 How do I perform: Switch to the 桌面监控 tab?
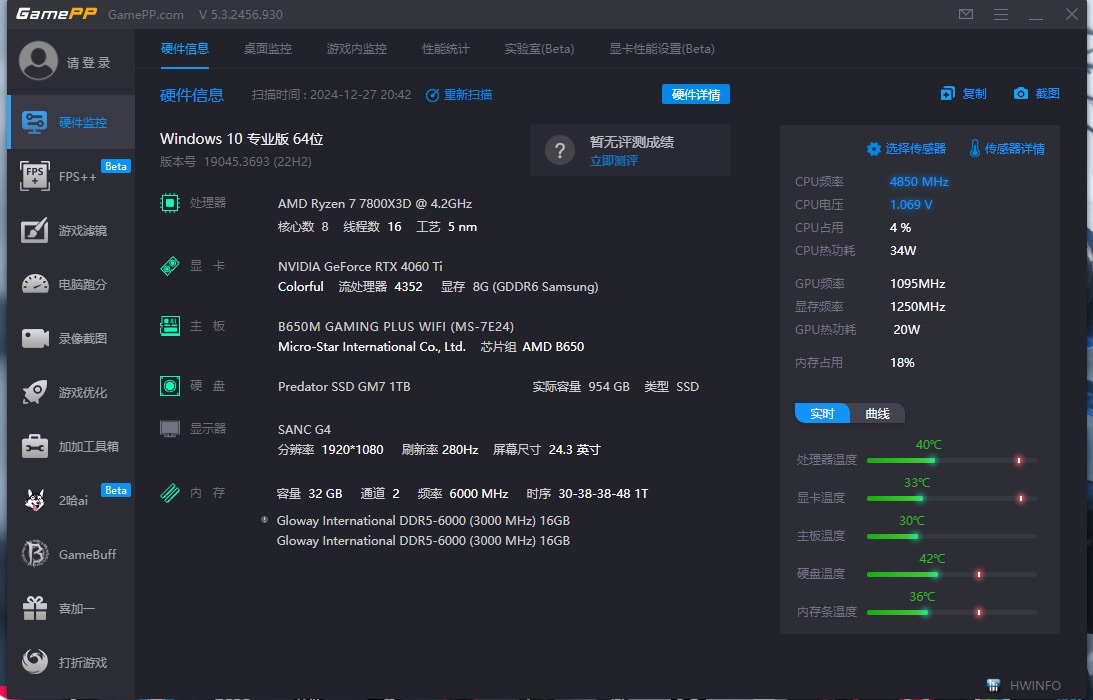coord(268,49)
